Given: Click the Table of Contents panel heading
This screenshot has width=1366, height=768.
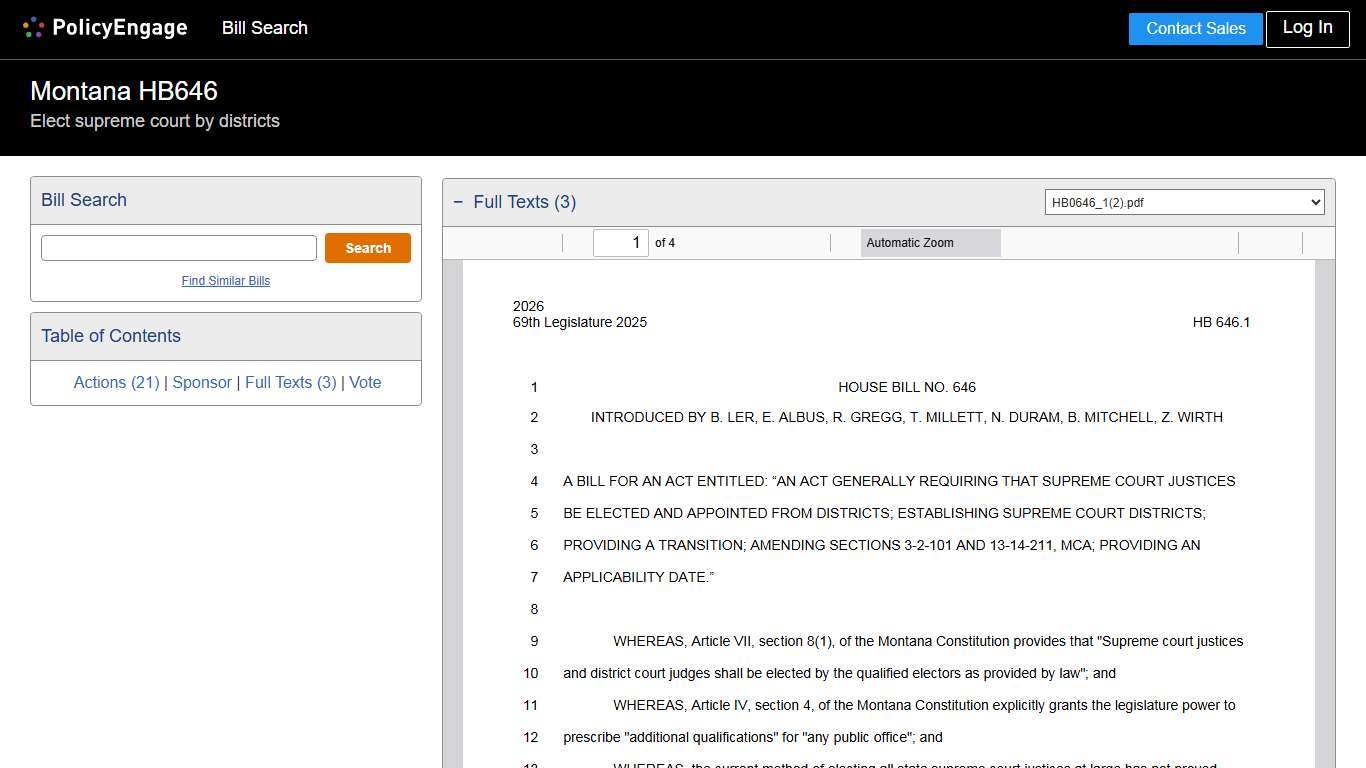Looking at the screenshot, I should (111, 336).
